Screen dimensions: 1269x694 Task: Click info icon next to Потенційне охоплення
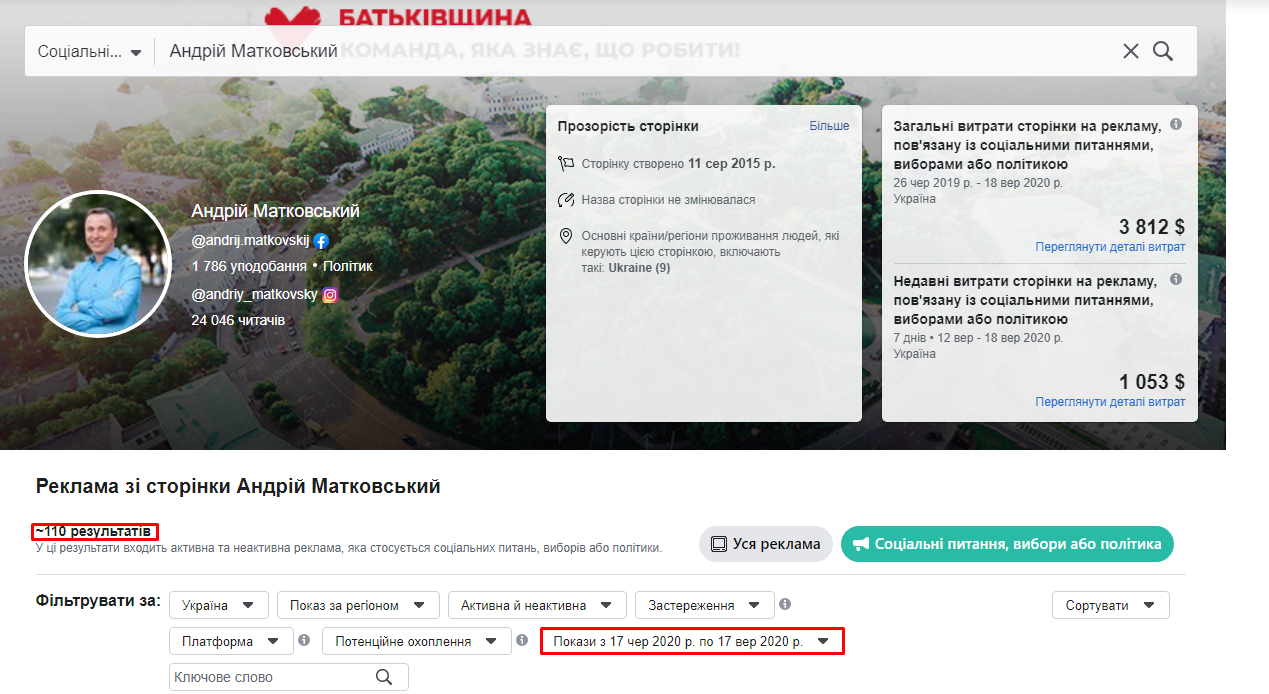click(522, 640)
